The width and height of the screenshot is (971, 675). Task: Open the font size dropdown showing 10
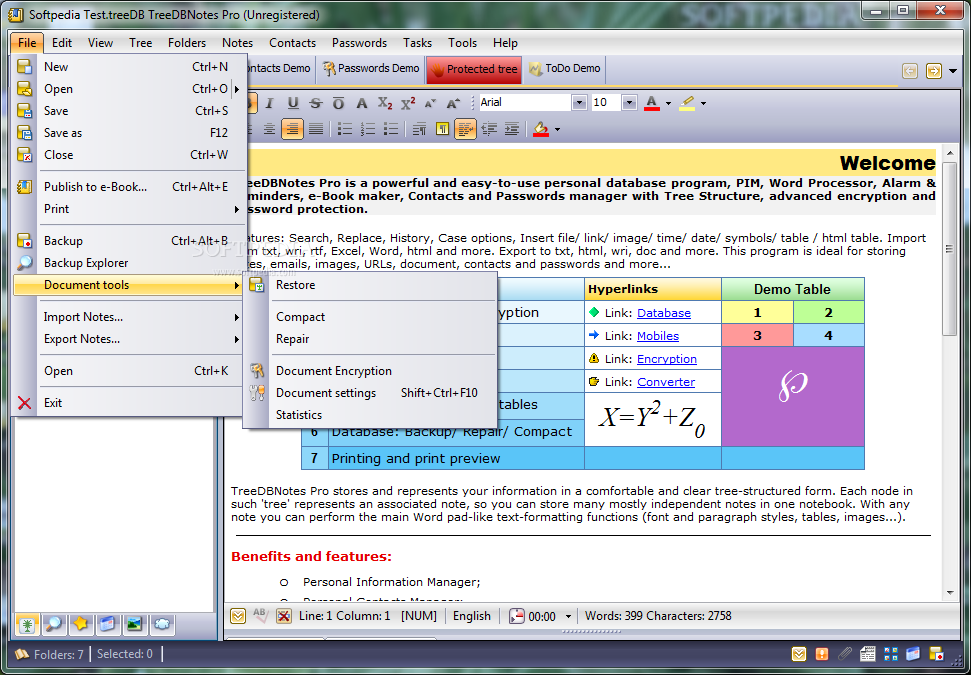coord(629,103)
